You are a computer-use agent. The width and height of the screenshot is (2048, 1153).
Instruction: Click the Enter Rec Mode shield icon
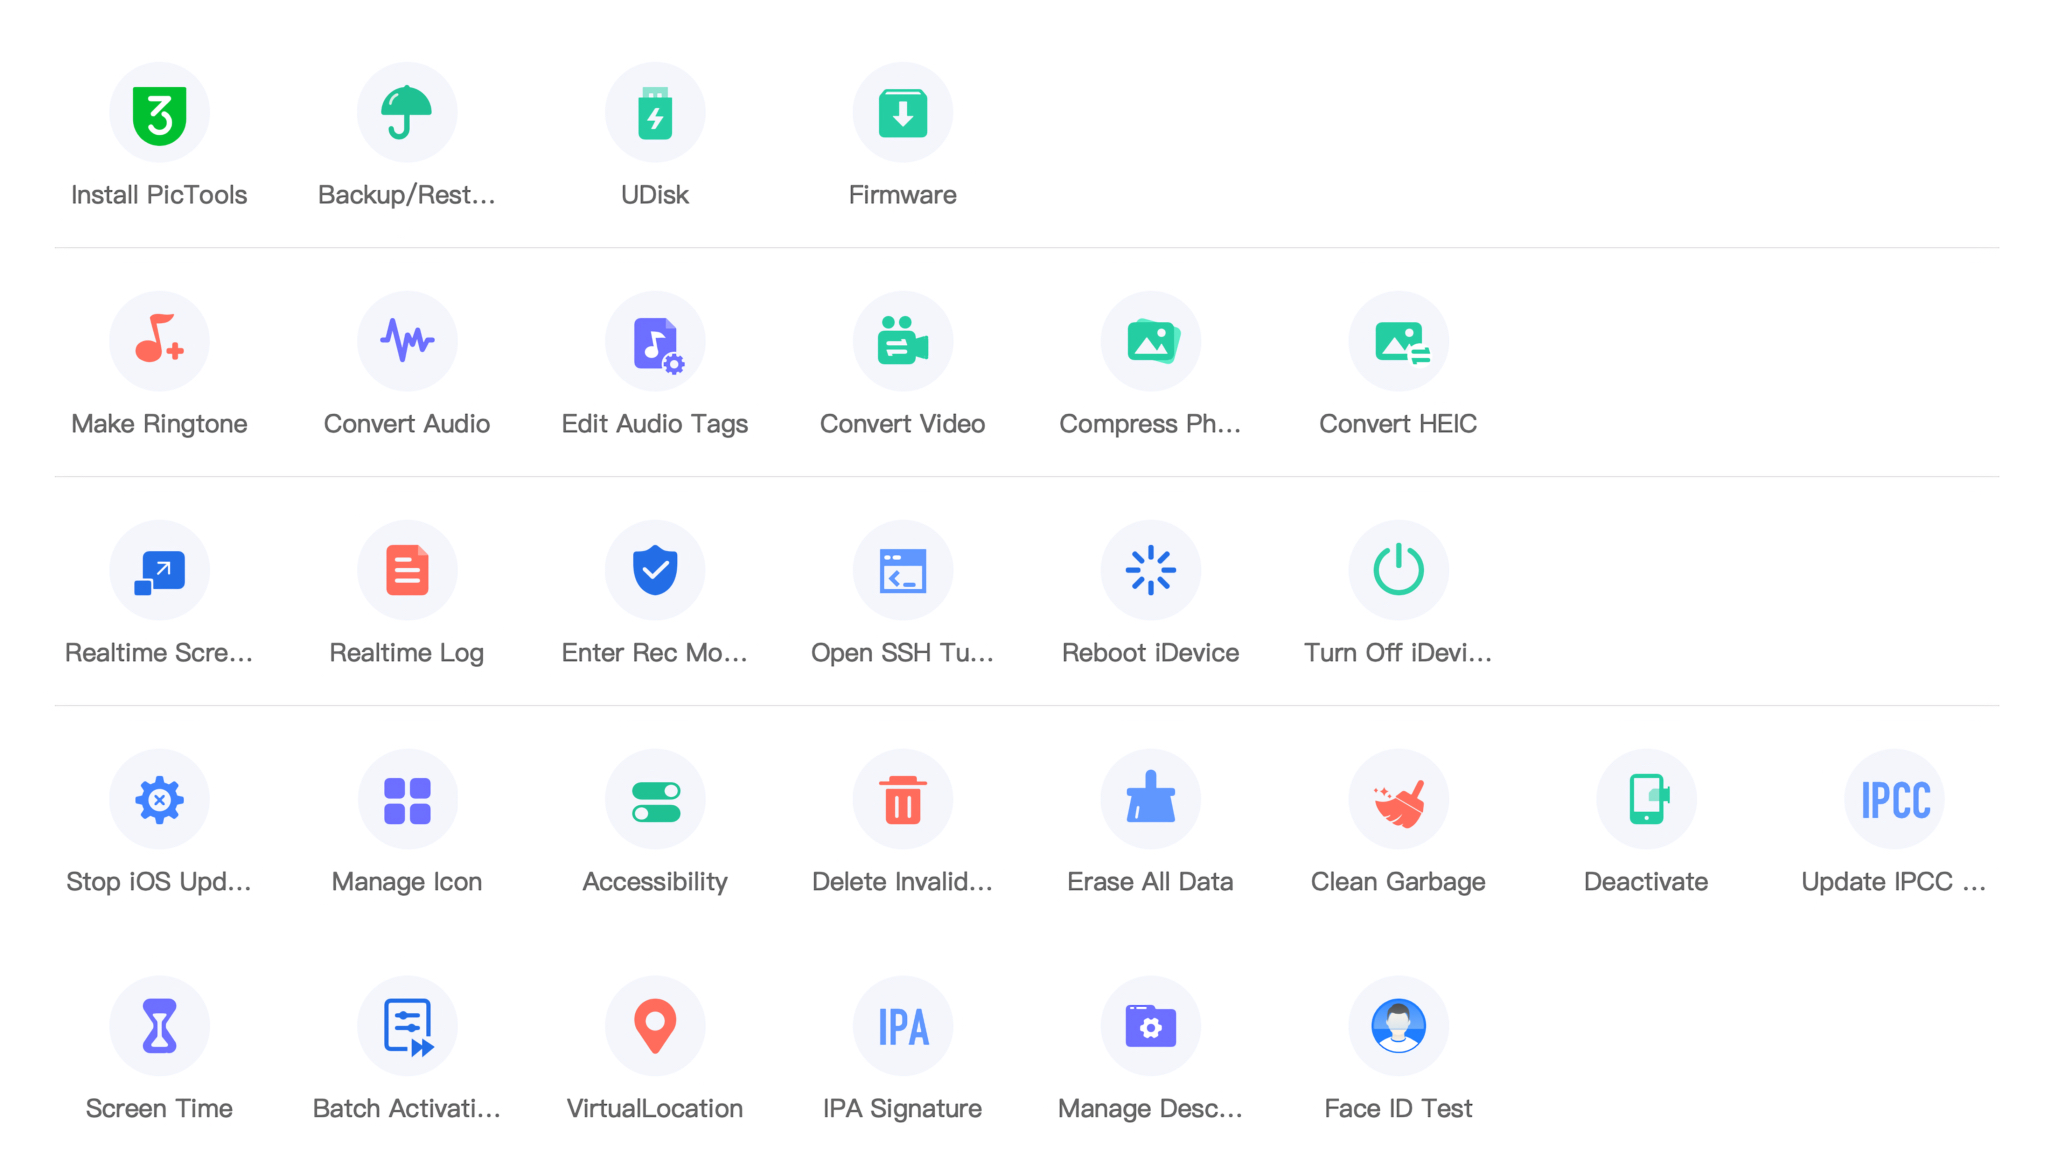655,570
